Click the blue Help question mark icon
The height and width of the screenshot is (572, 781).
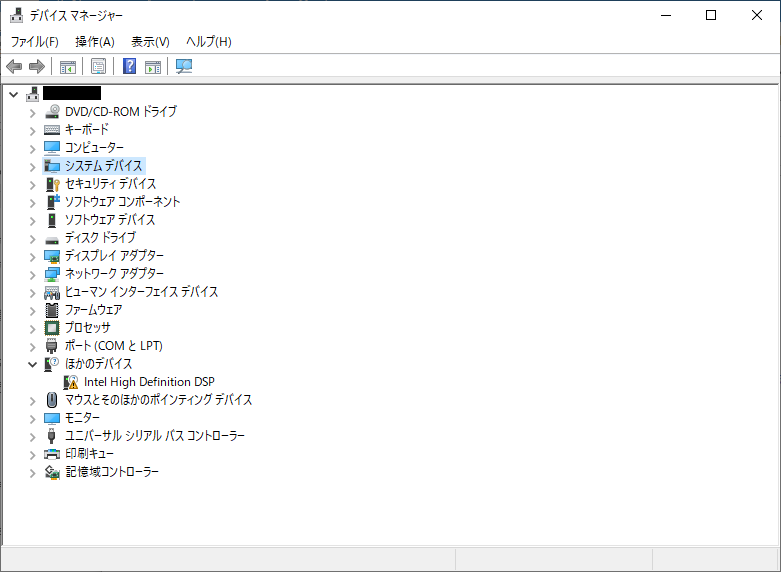(130, 66)
